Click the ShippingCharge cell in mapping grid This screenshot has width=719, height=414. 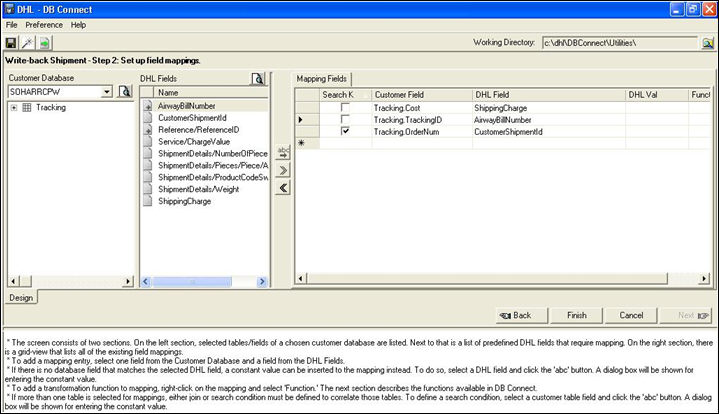(548, 108)
